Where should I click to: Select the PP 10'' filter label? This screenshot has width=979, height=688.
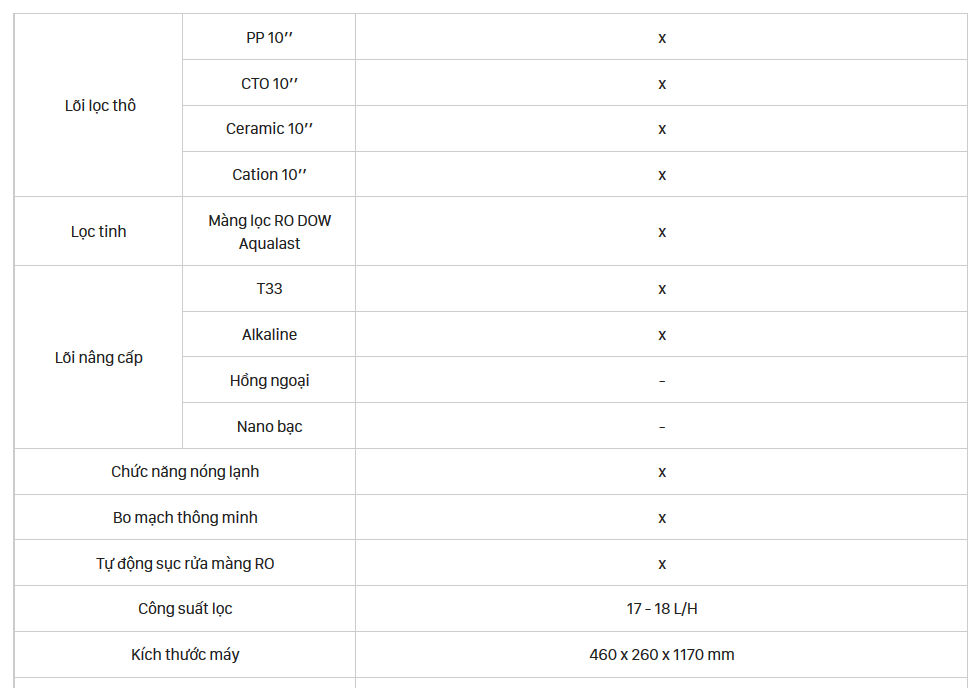tap(269, 38)
